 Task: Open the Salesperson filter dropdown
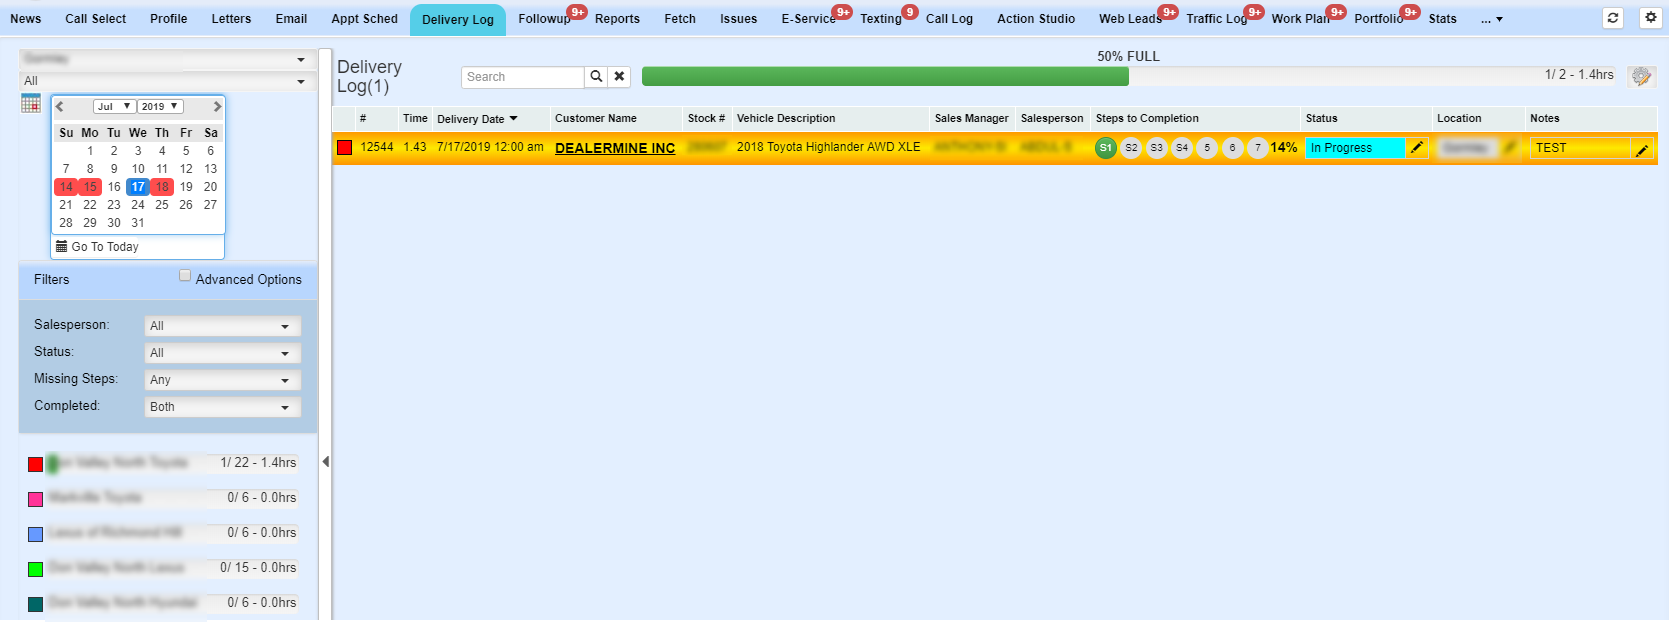[x=222, y=326]
